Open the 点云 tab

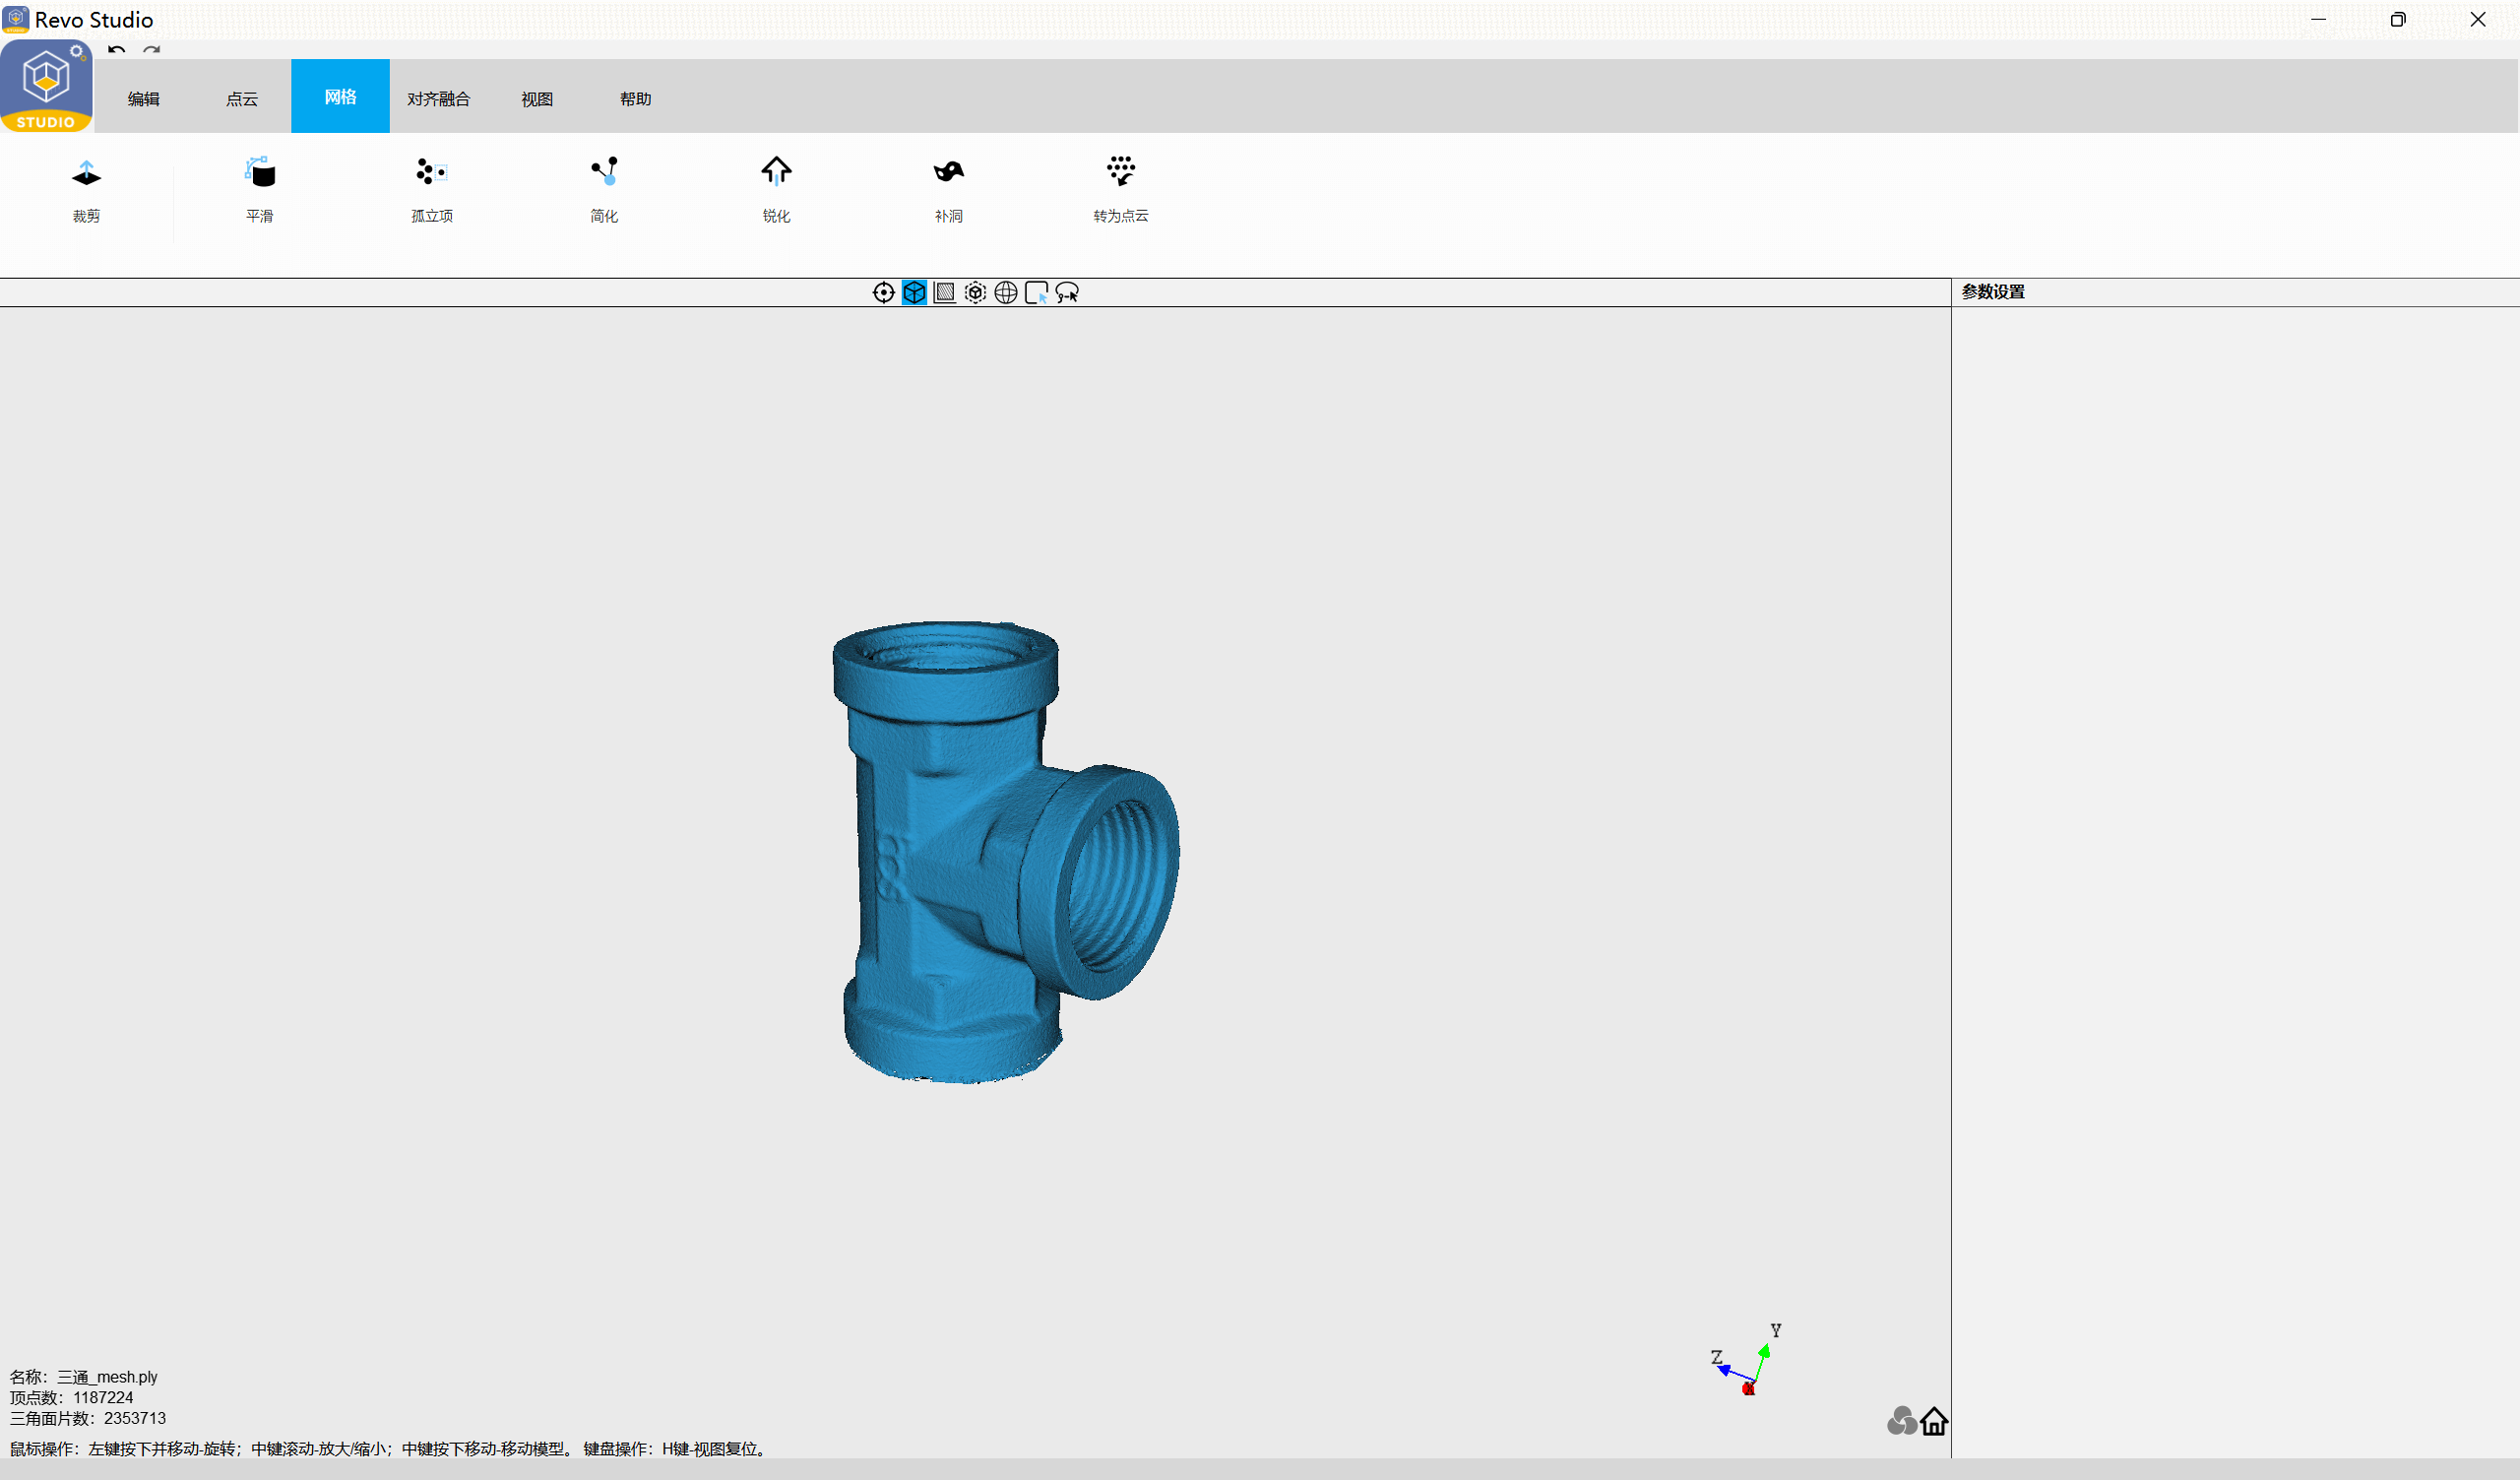click(242, 98)
